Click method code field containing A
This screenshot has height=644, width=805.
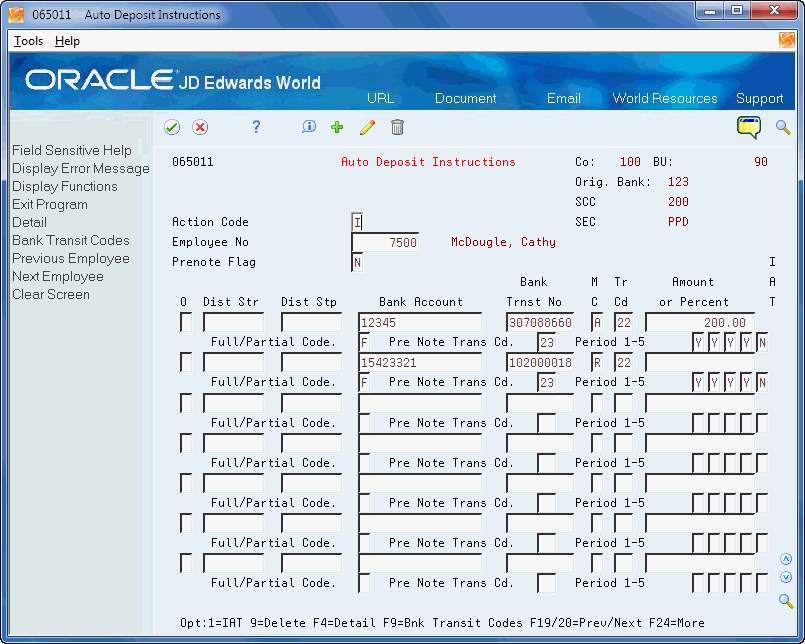click(x=597, y=323)
